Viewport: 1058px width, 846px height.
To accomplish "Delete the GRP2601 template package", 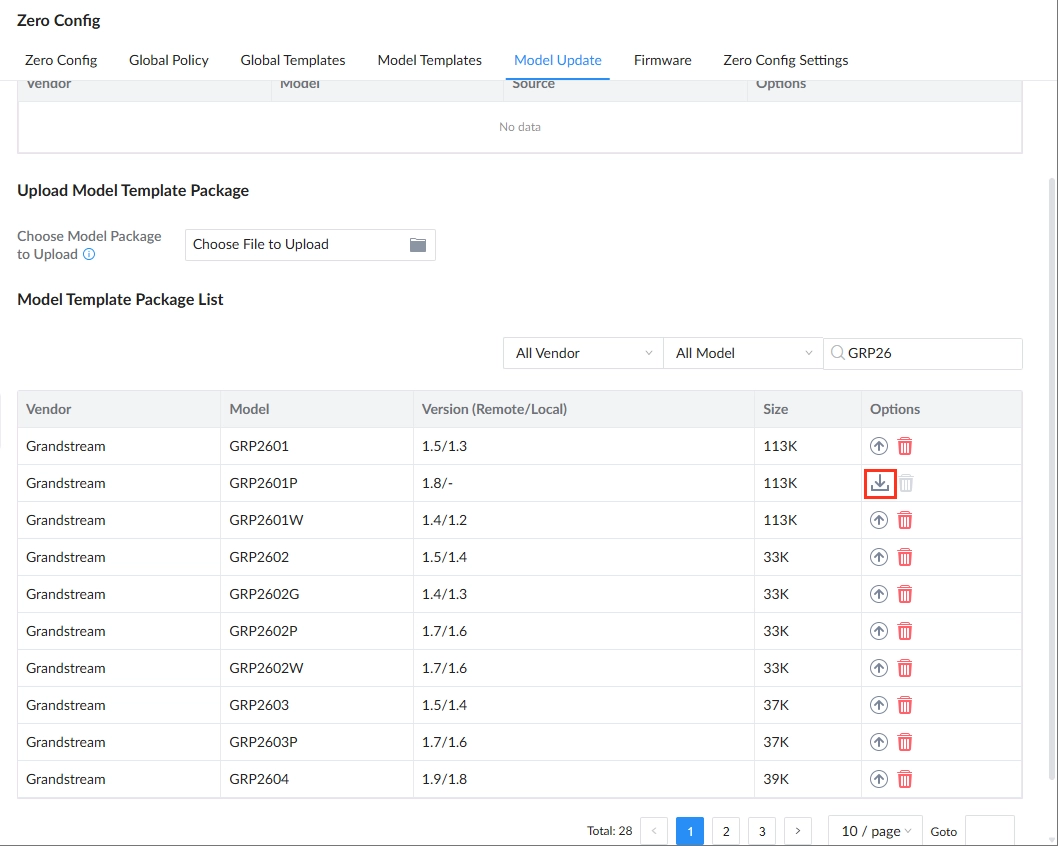I will (x=905, y=446).
